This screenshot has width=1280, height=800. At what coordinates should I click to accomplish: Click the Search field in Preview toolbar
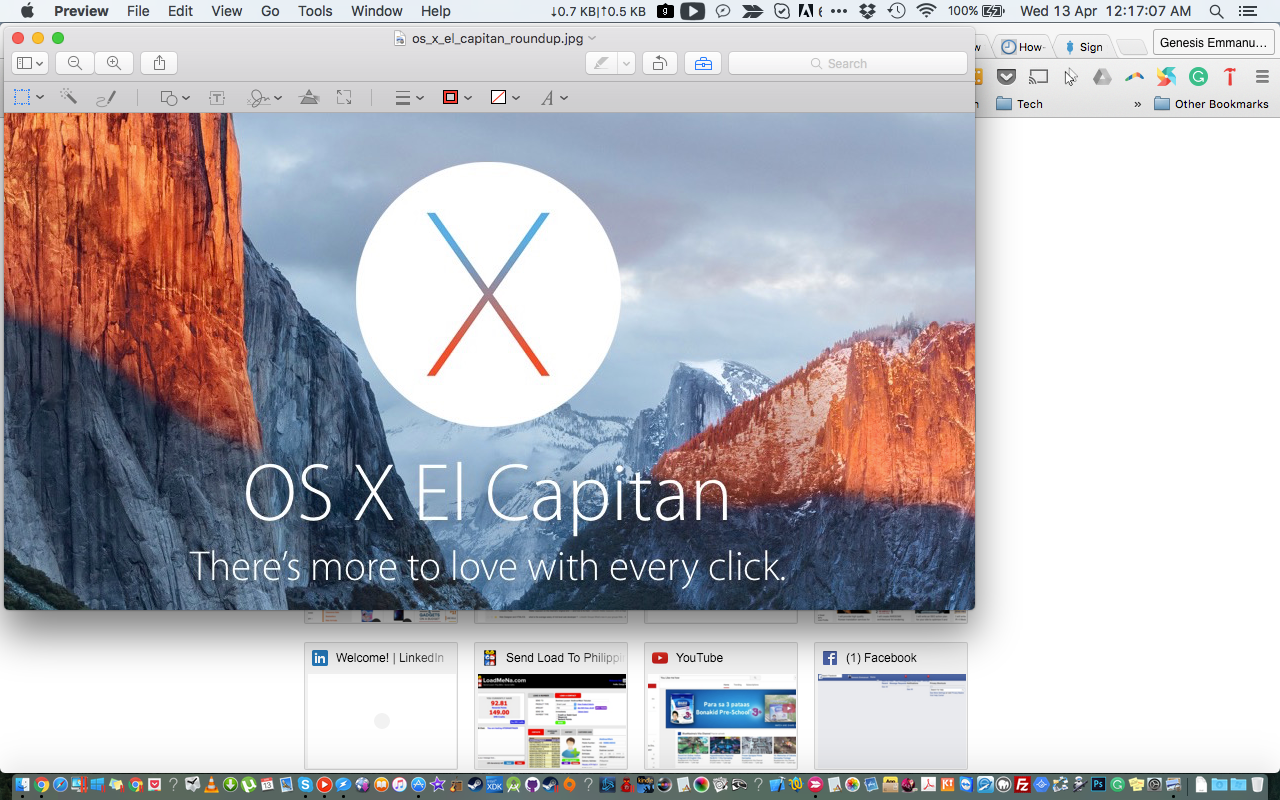847,63
